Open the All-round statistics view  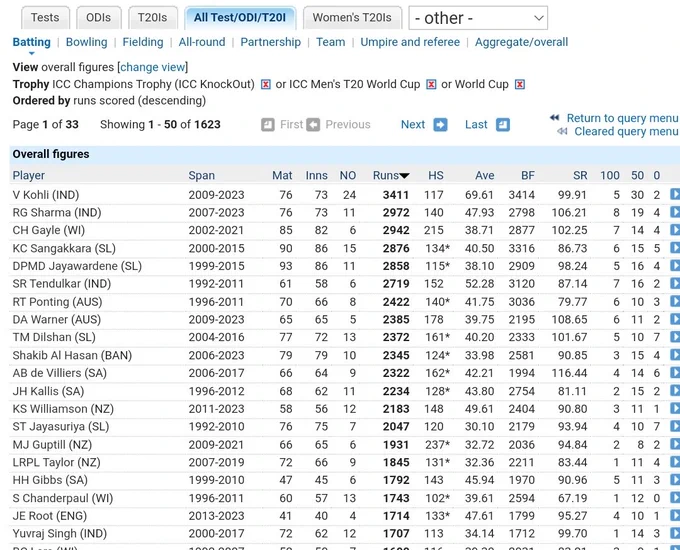point(202,42)
